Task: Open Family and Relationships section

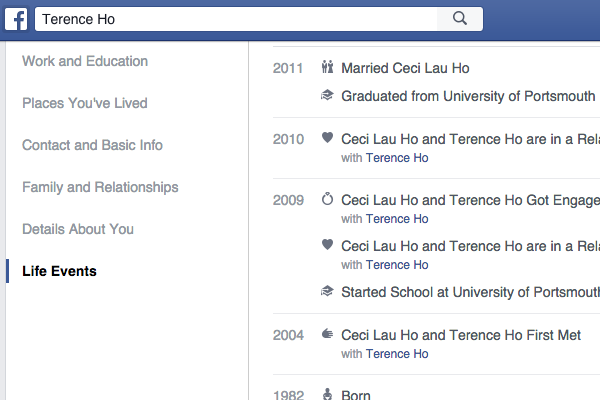Action: tap(100, 187)
